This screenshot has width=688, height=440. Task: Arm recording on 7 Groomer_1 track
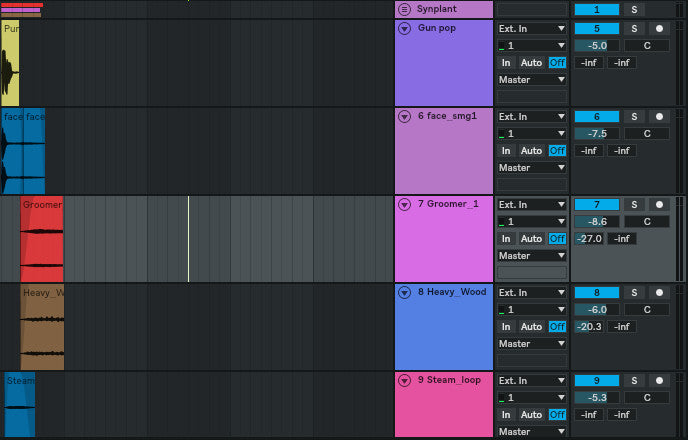click(x=659, y=204)
